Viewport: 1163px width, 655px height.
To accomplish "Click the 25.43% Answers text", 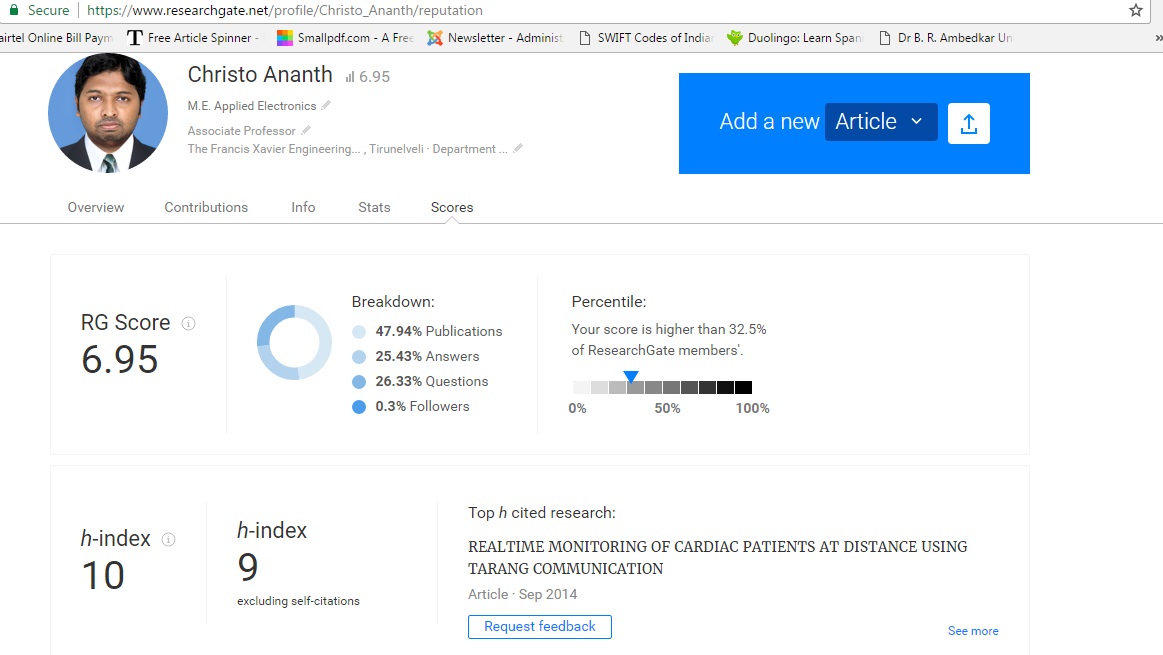I will tap(427, 357).
